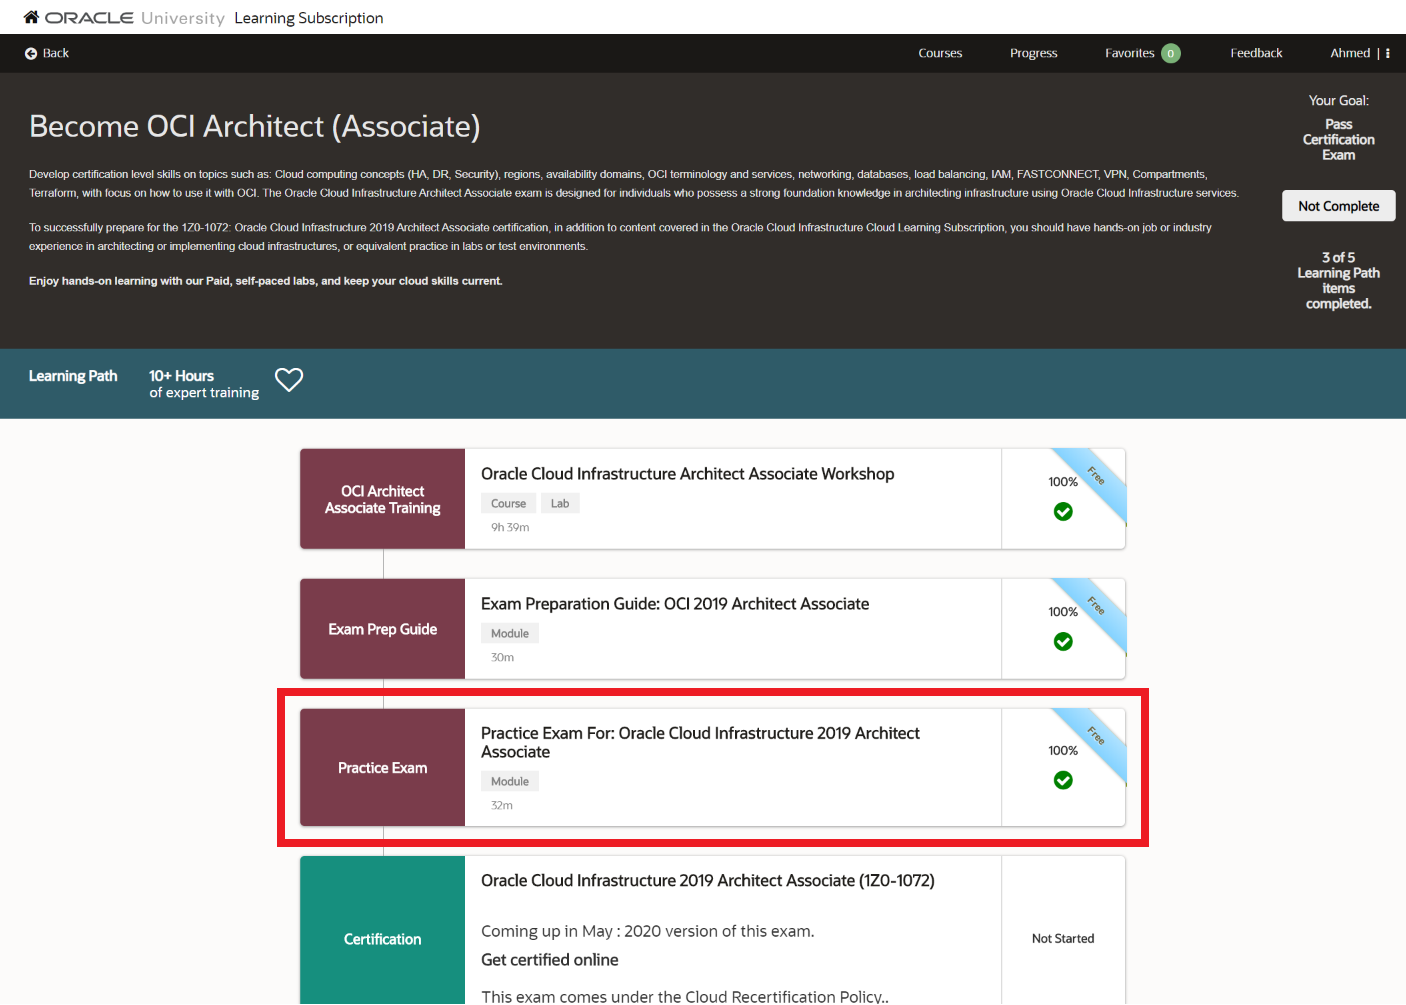Click green checkmark on Practice Exam row
This screenshot has height=1005, width=1406.
point(1063,780)
